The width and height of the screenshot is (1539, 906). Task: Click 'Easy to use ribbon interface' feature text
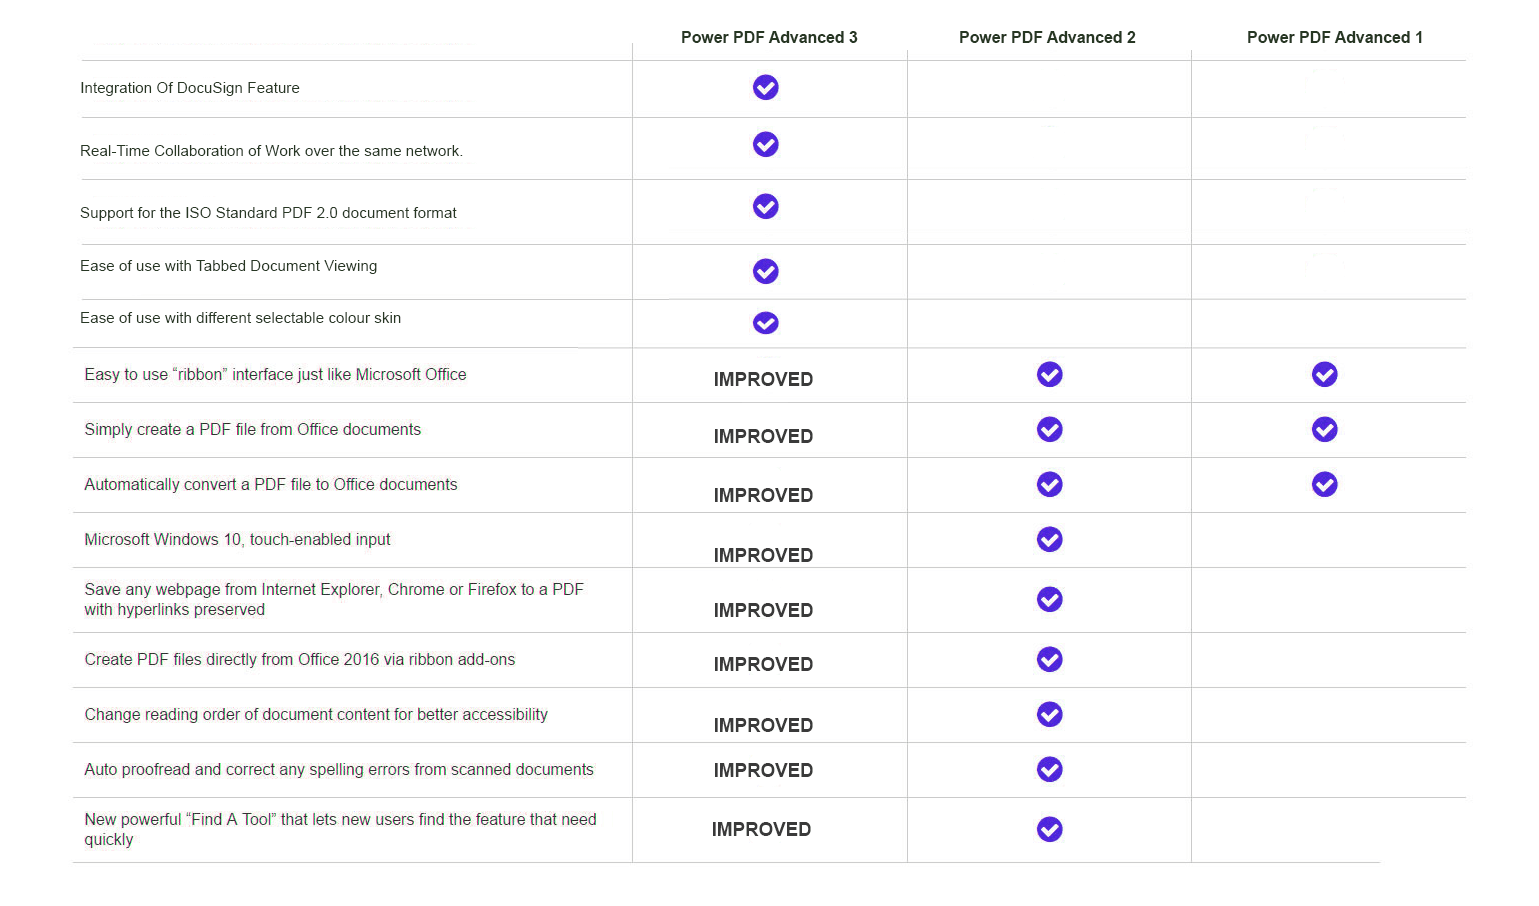coord(275,374)
